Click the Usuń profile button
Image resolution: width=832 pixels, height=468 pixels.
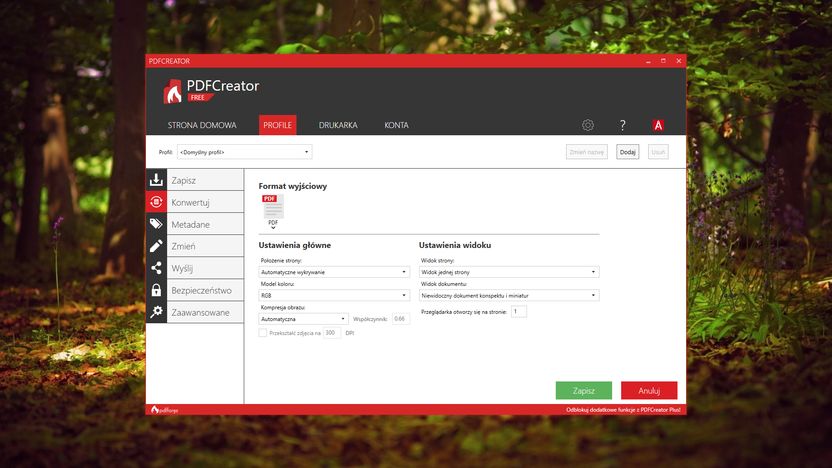(x=658, y=152)
